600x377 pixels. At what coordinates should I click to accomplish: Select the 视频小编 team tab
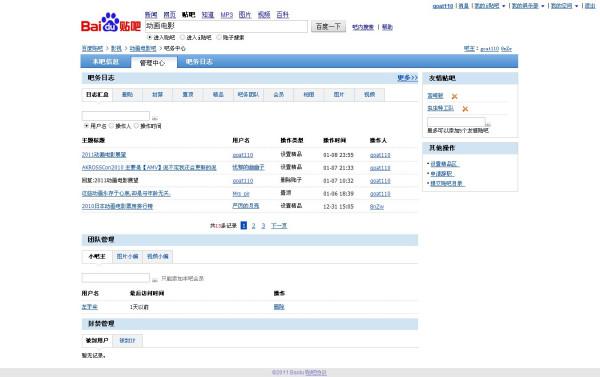click(158, 256)
